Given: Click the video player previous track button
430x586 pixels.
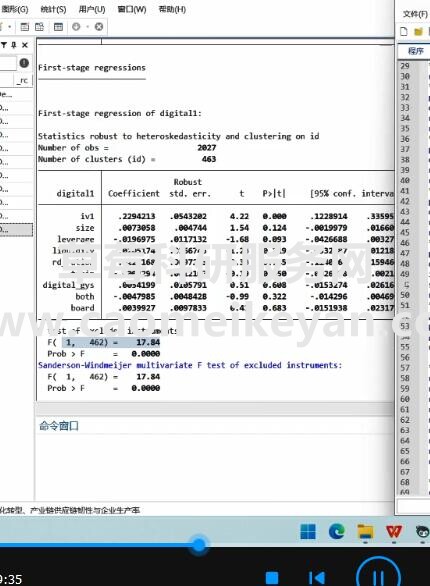Looking at the screenshot, I should click(x=317, y=578).
